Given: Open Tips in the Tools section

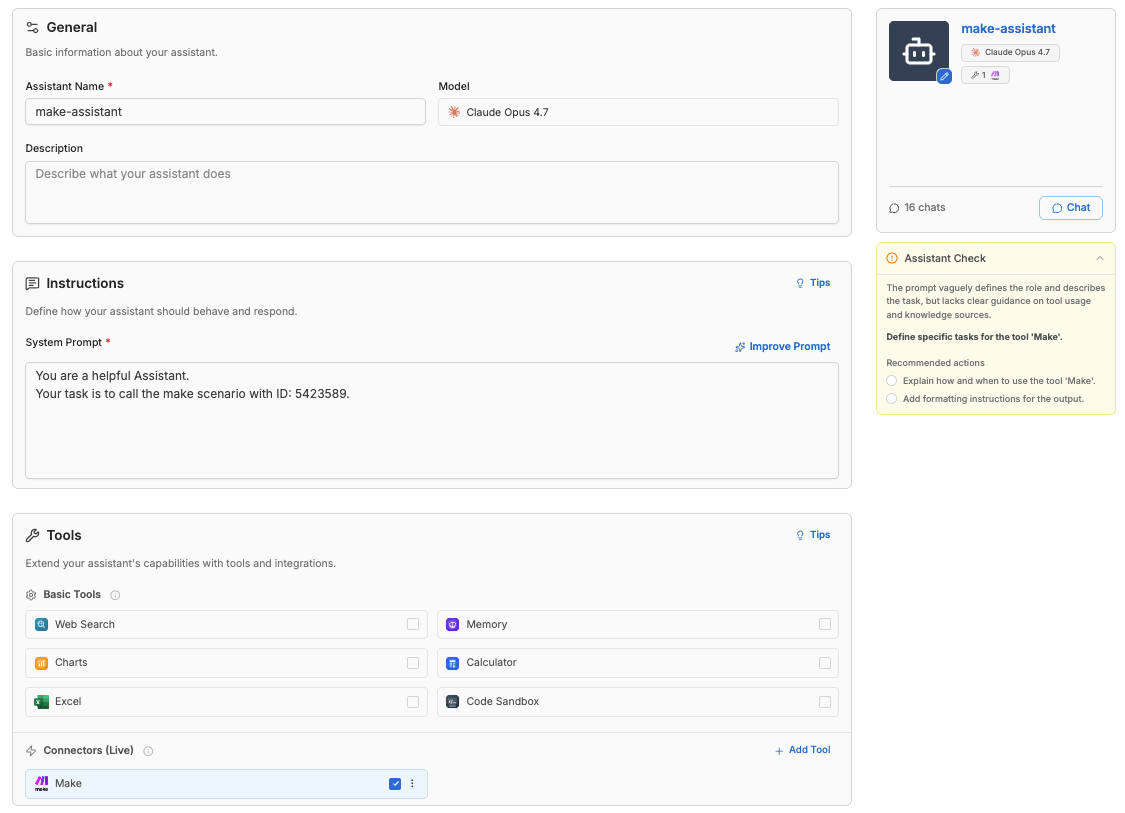Looking at the screenshot, I should coord(813,535).
